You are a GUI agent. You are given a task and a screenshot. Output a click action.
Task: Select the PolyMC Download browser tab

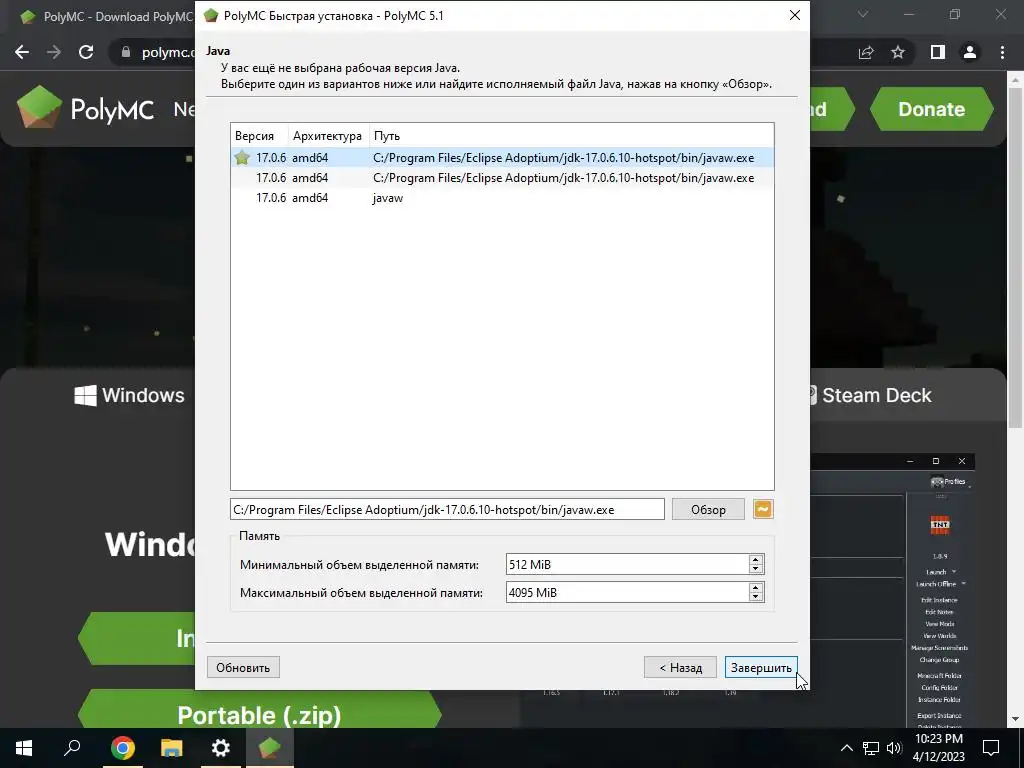pyautogui.click(x=104, y=16)
